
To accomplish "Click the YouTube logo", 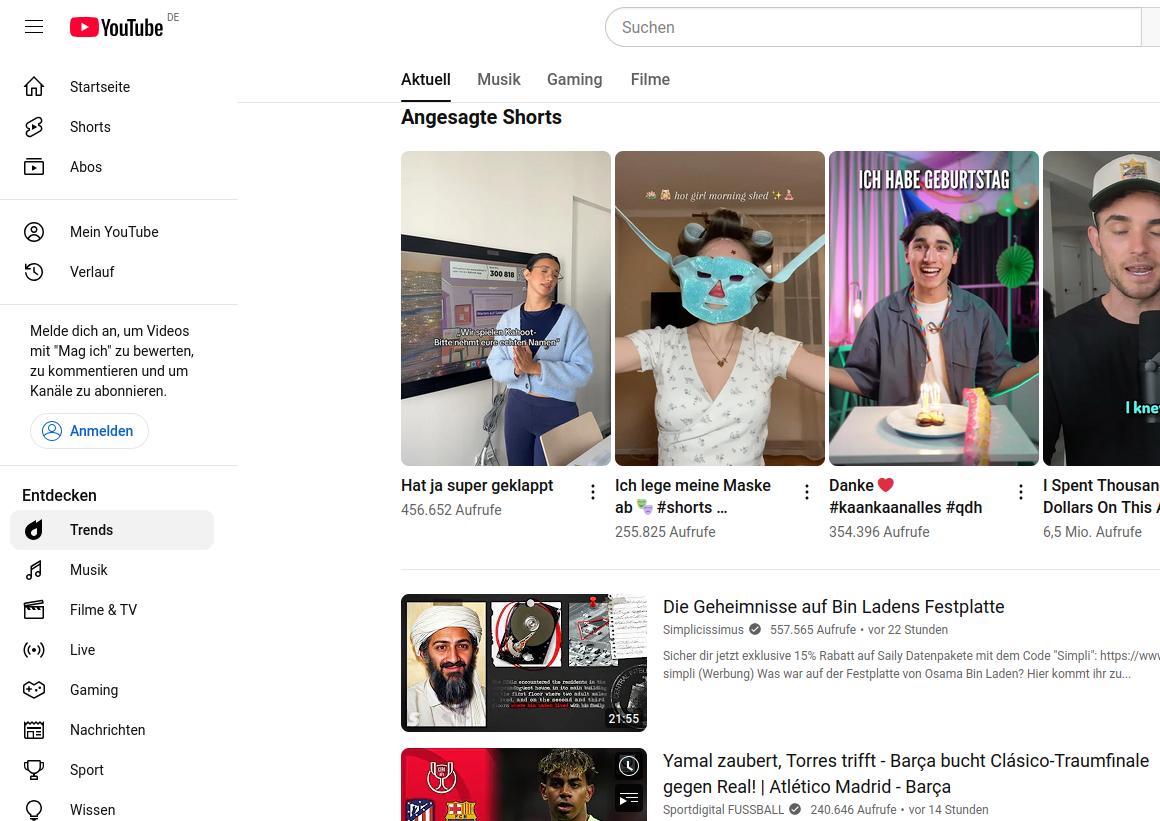I will [x=117, y=27].
